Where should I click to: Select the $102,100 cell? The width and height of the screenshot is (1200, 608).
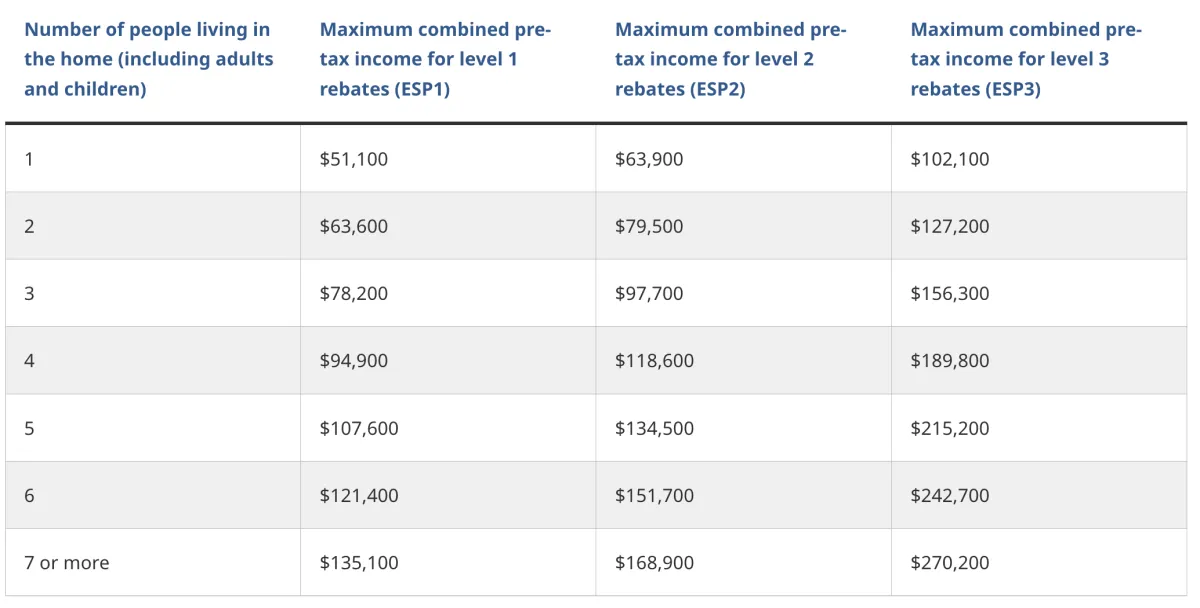point(950,159)
